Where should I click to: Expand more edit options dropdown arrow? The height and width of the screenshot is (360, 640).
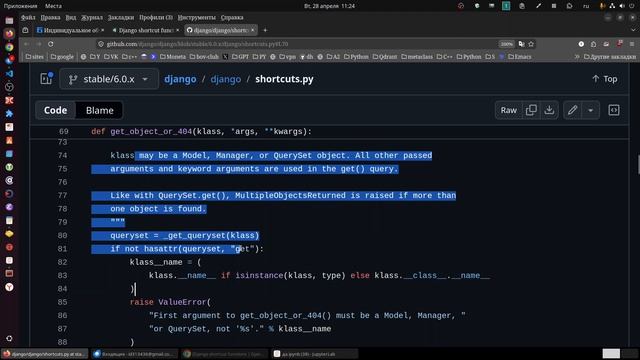(x=590, y=110)
